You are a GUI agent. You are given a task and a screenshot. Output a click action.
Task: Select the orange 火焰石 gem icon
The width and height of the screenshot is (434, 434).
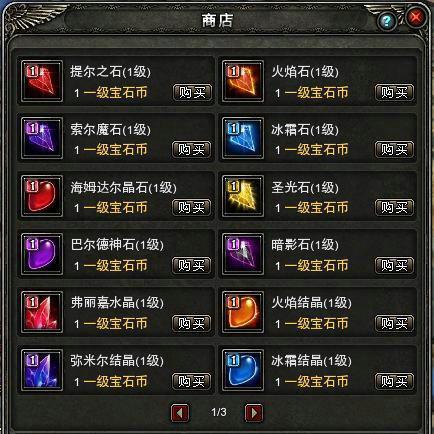pyautogui.click(x=243, y=81)
